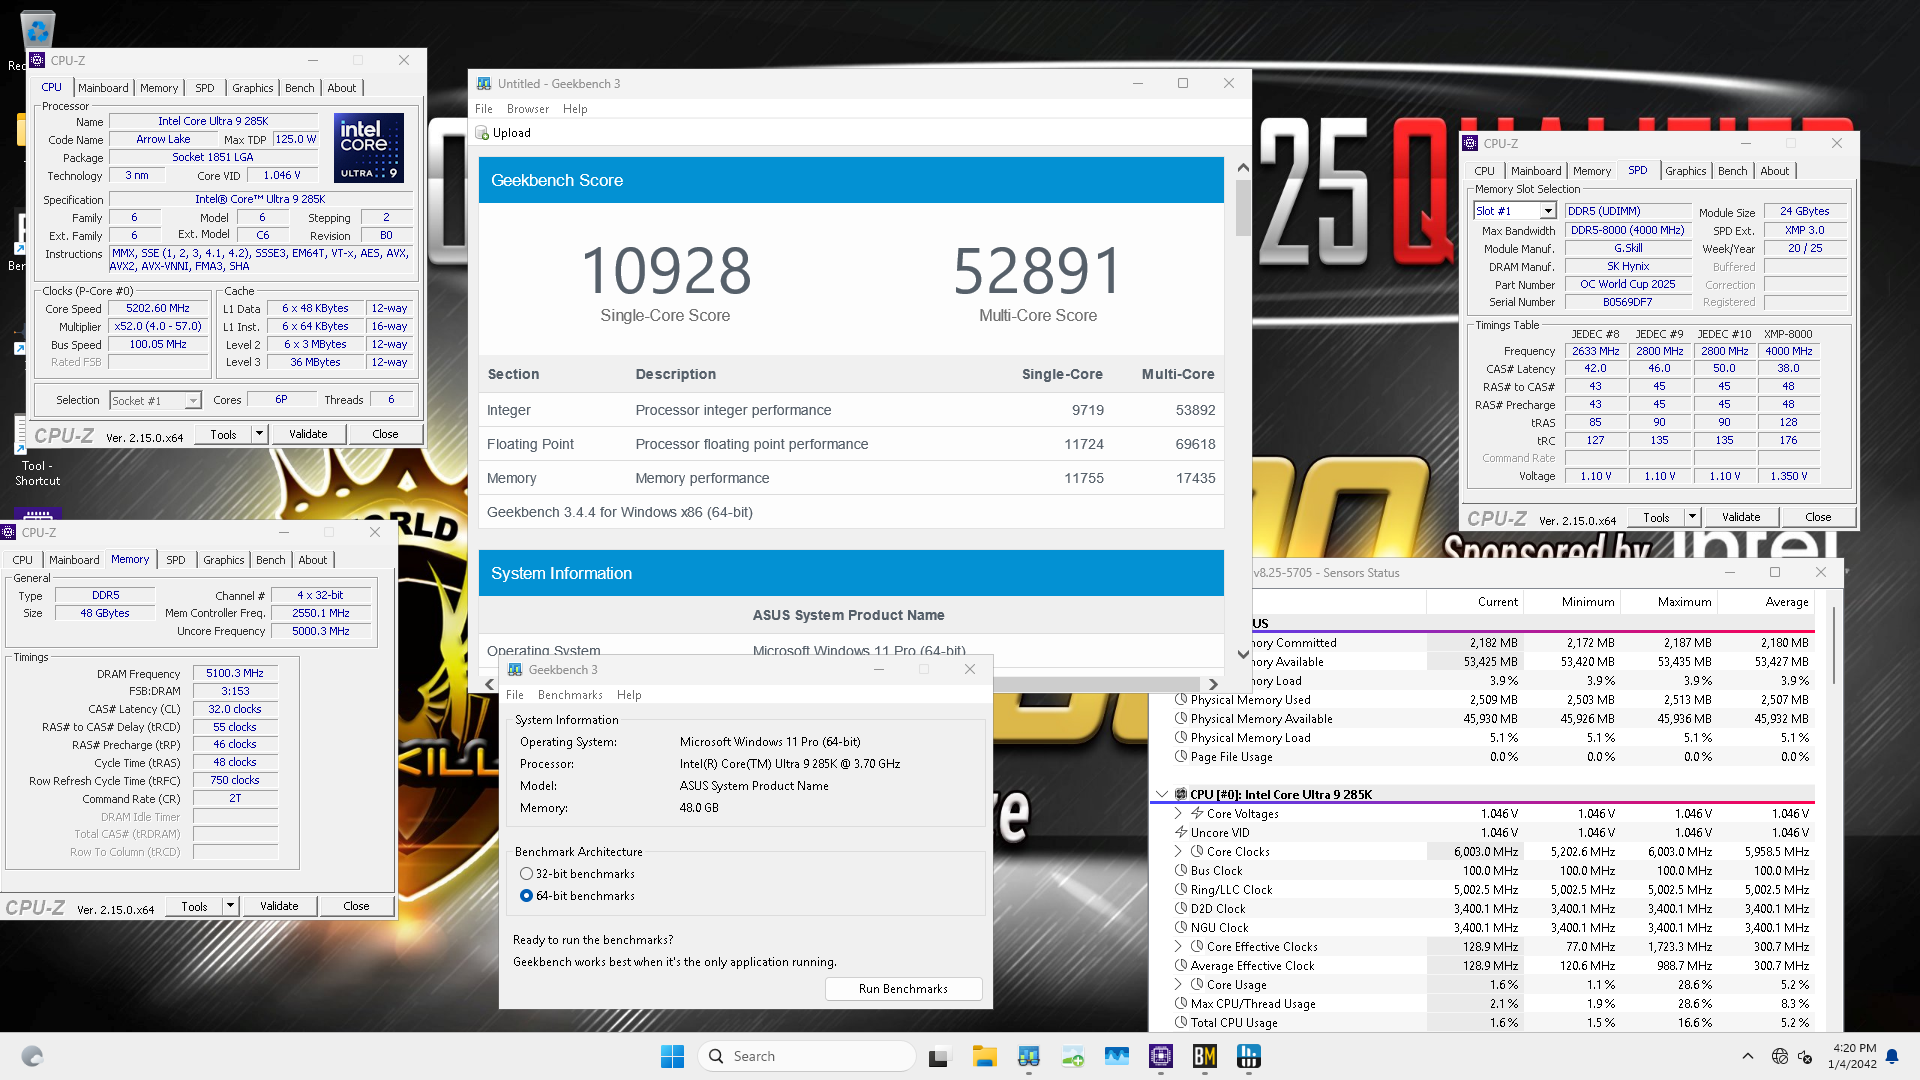Open the Help menu in Untitled - Geekbench 3
The image size is (1920, 1080).
(575, 109)
